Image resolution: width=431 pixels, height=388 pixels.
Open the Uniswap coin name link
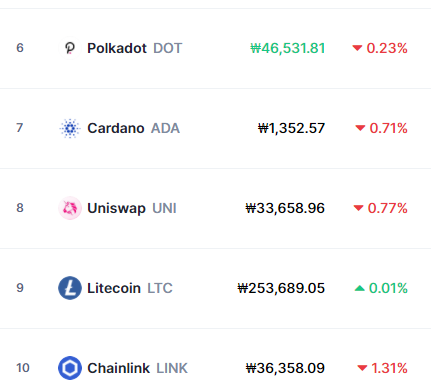[116, 208]
